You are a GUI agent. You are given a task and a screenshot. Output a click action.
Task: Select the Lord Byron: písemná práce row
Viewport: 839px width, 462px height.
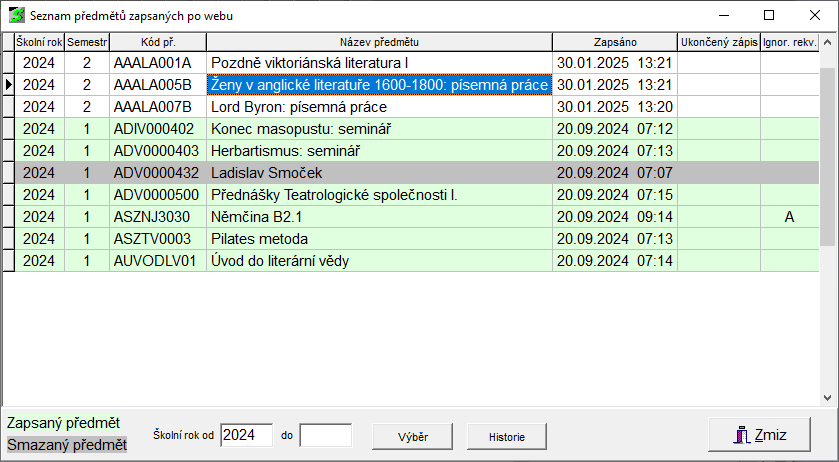click(x=379, y=107)
